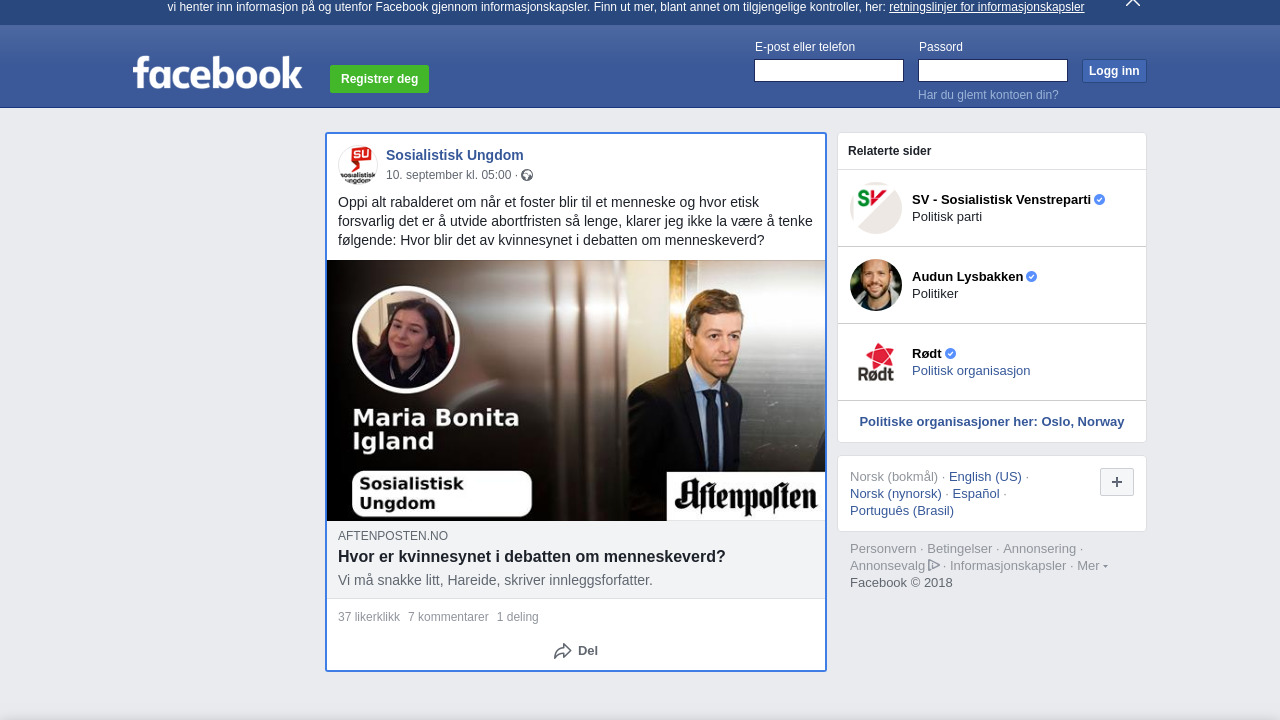This screenshot has height=720, width=1280.
Task: Open Sosialistisk Ungdom profile picture
Action: (x=358, y=165)
